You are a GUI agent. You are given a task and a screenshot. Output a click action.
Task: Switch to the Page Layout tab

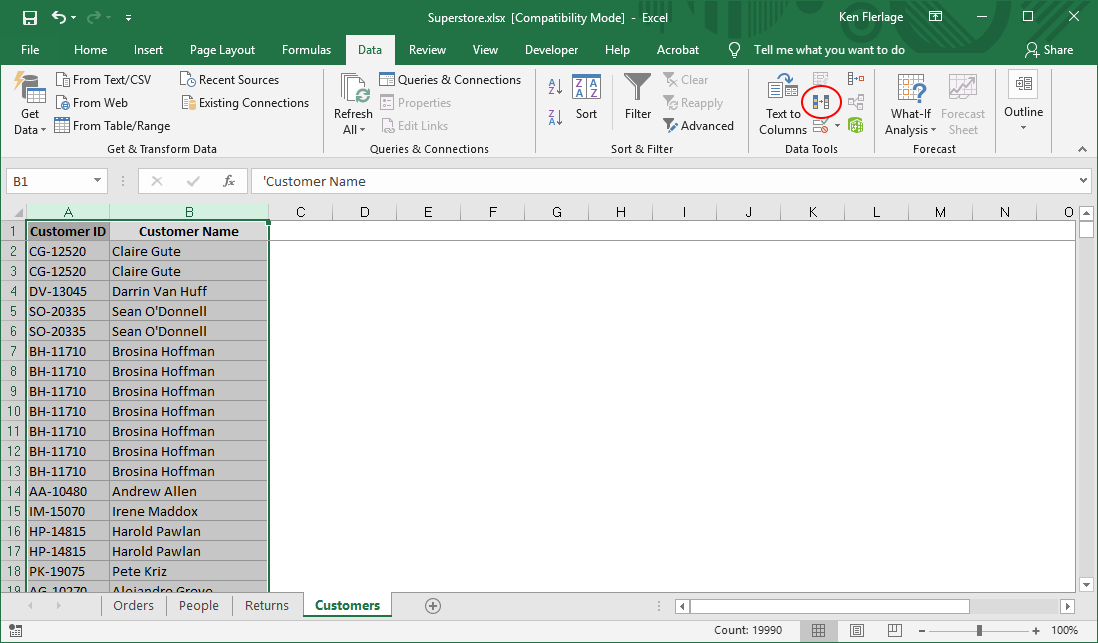[x=222, y=50]
